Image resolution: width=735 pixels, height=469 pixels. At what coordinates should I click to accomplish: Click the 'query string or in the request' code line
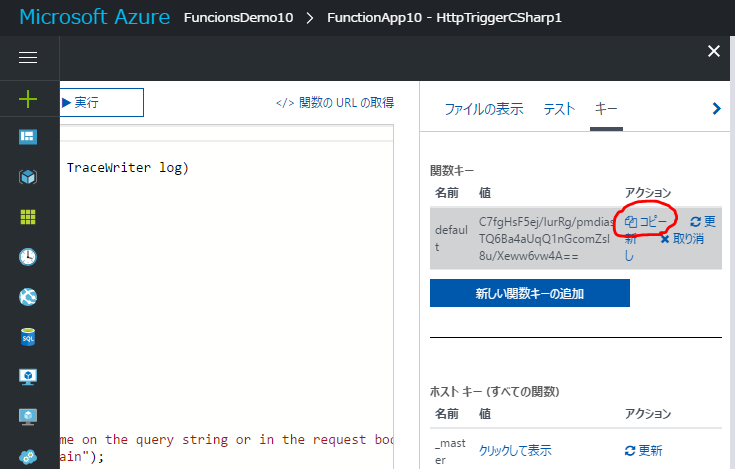227,439
